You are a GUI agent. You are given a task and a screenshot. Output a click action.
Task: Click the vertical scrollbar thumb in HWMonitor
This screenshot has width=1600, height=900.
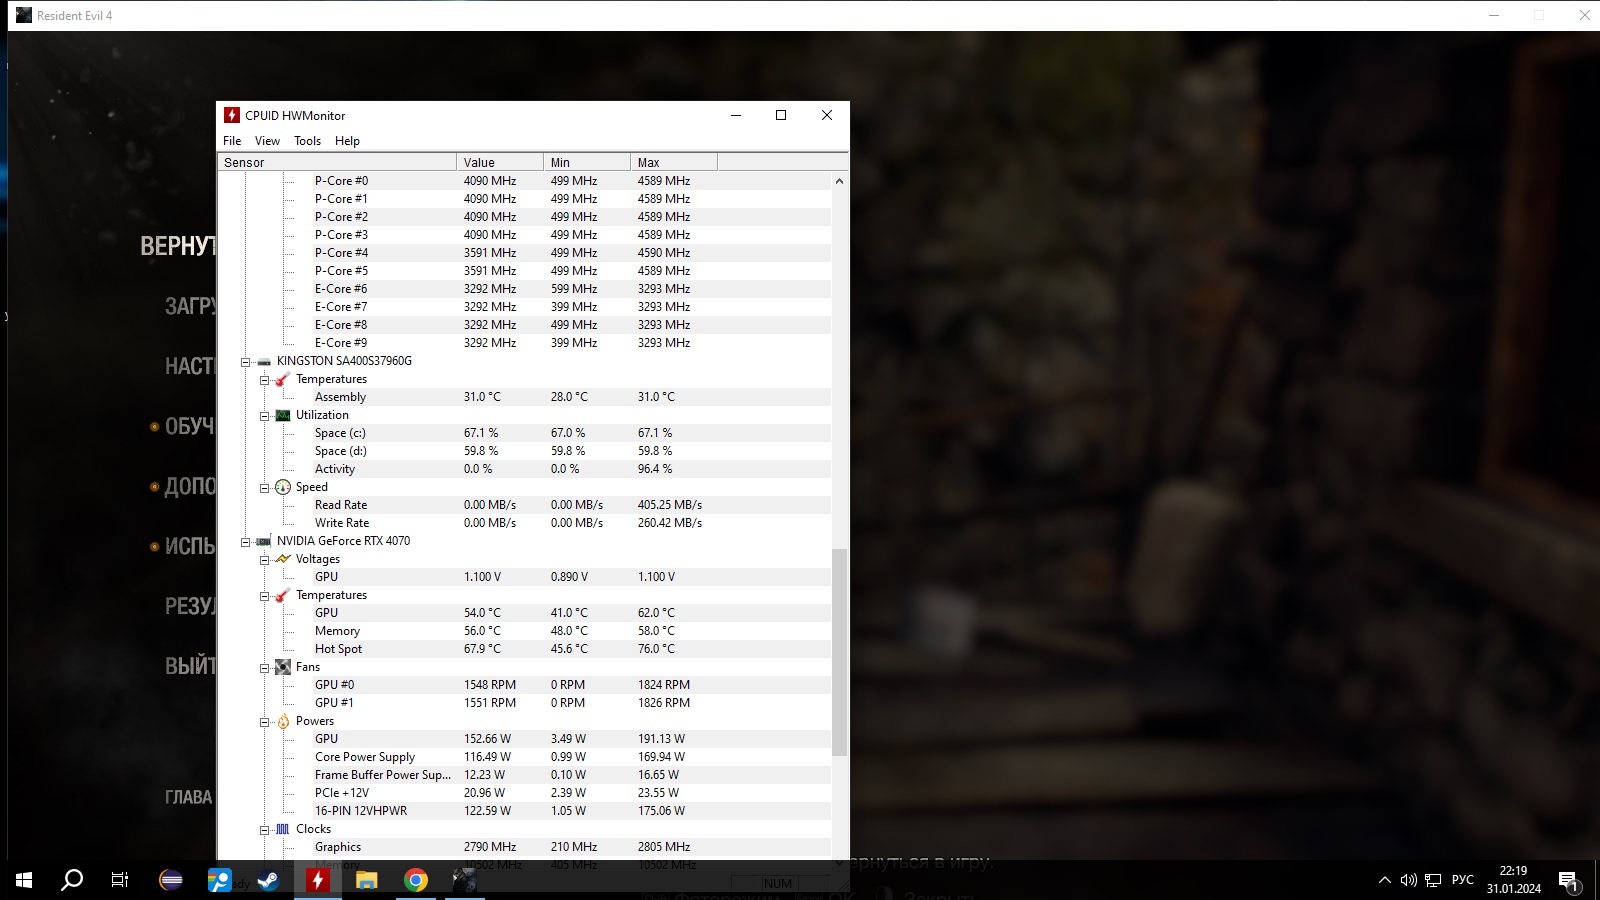point(839,652)
